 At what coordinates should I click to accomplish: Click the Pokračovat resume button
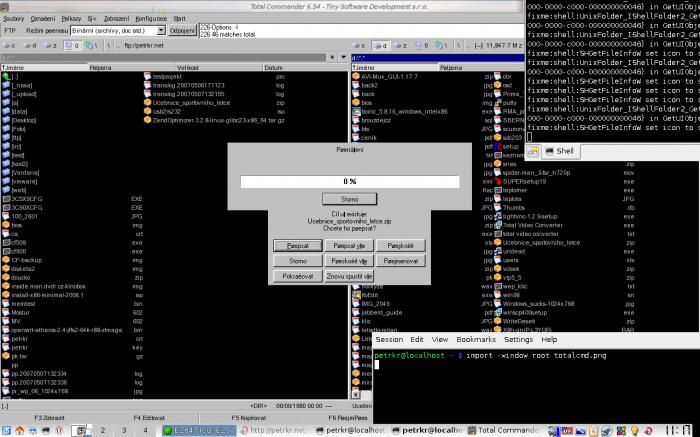[298, 276]
